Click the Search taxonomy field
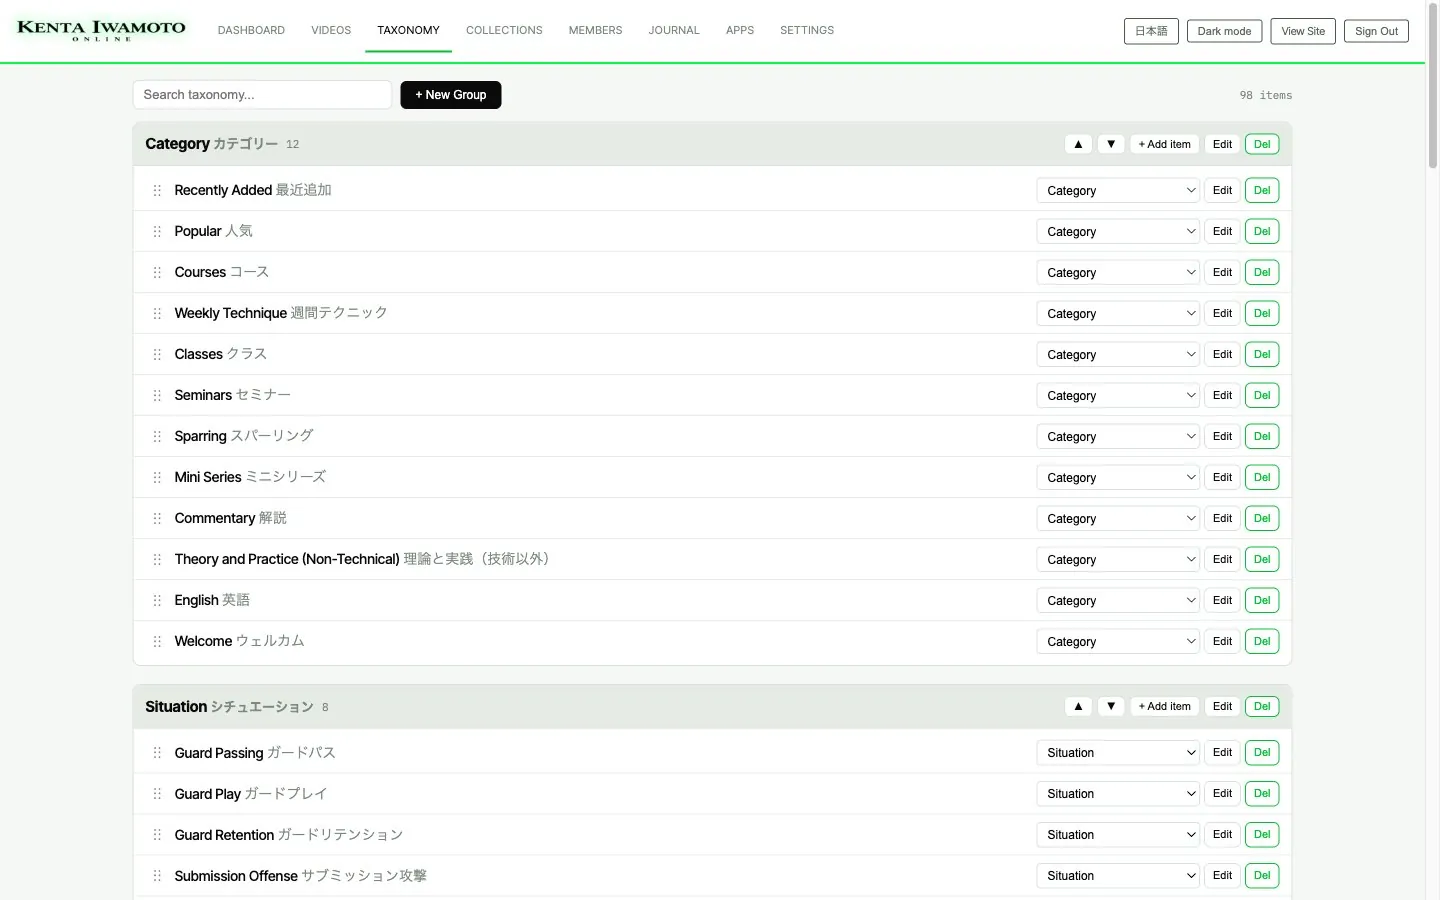This screenshot has height=900, width=1440. coord(262,95)
